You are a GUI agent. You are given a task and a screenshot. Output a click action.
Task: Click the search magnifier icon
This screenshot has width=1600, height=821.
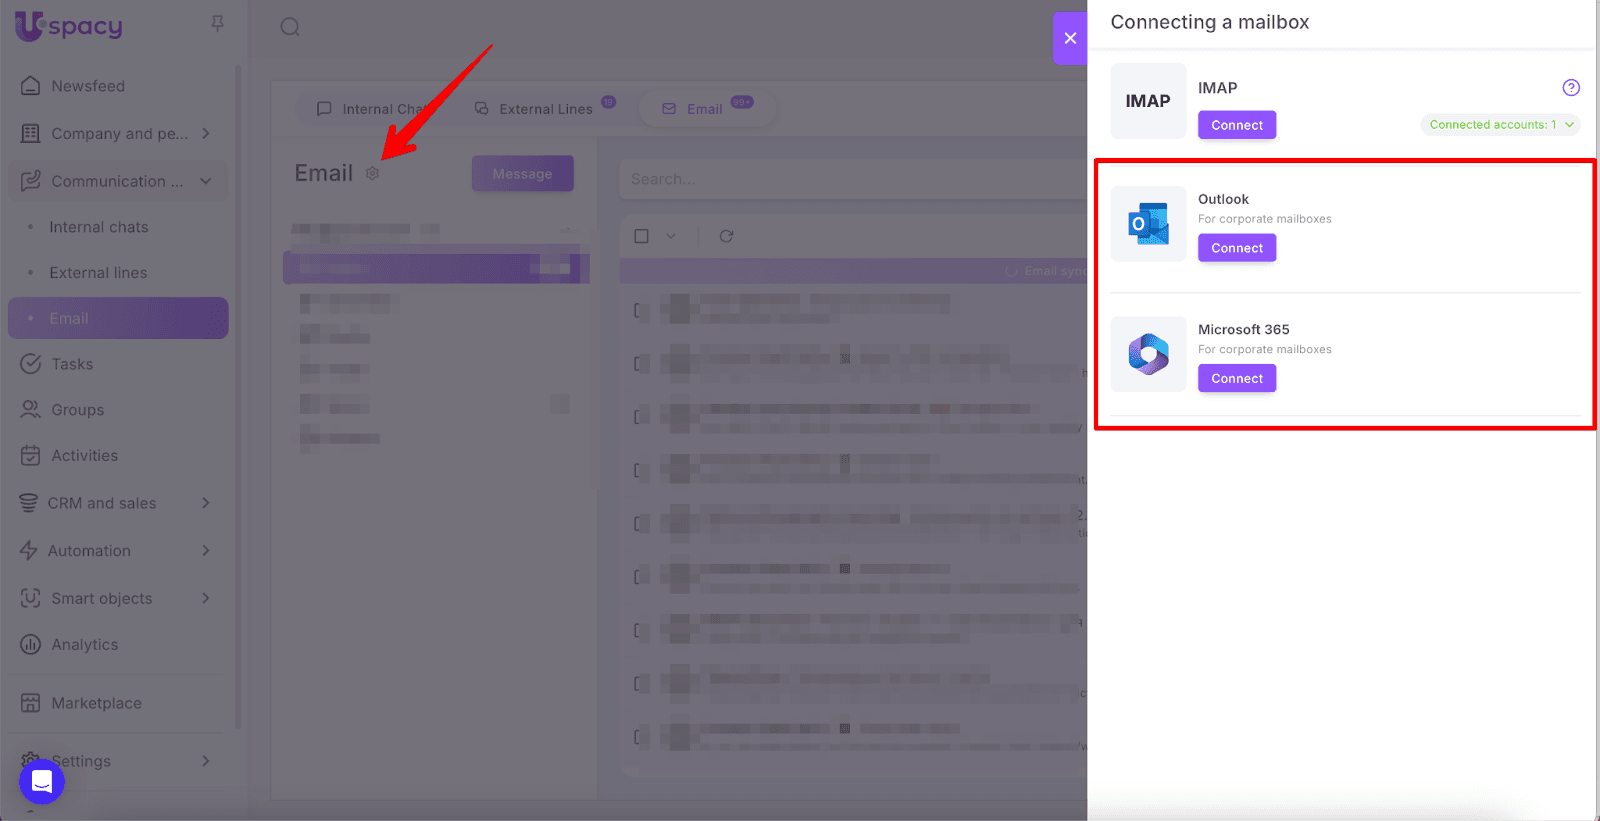[x=290, y=27]
